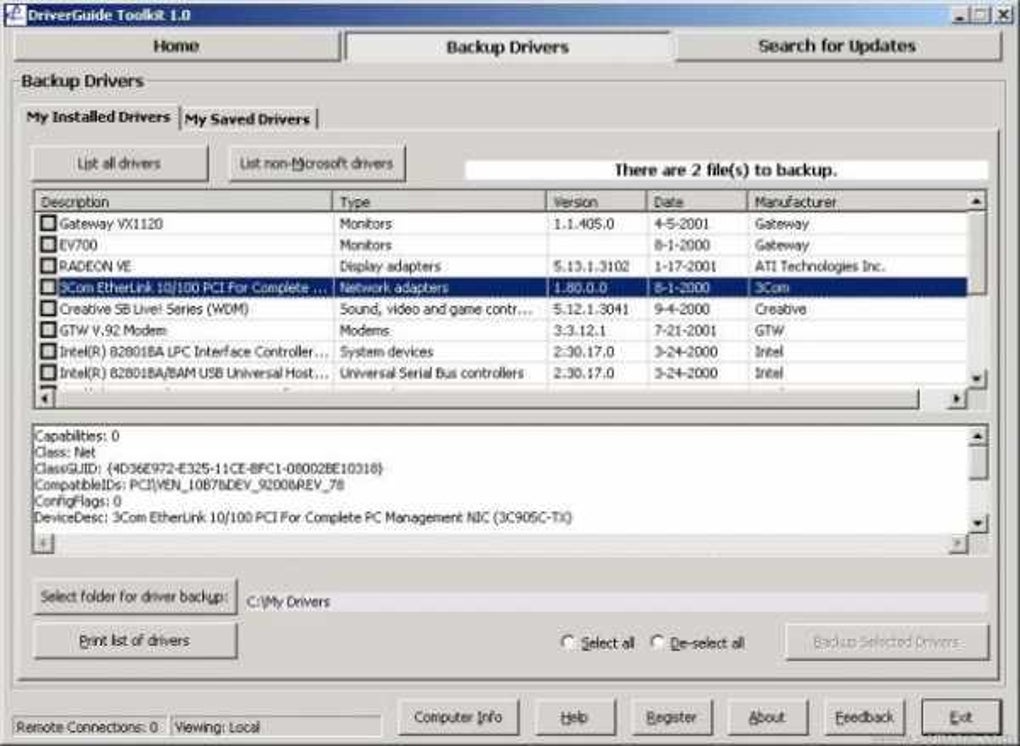
Task: Open the Home tab
Action: pyautogui.click(x=176, y=46)
